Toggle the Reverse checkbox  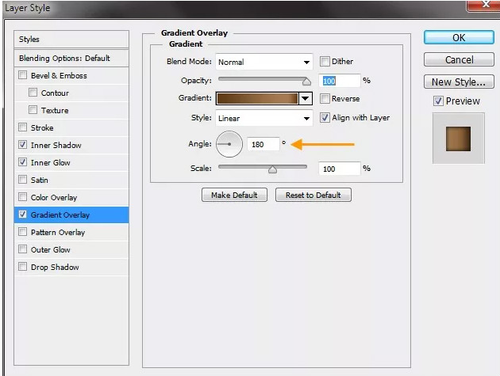(x=324, y=98)
